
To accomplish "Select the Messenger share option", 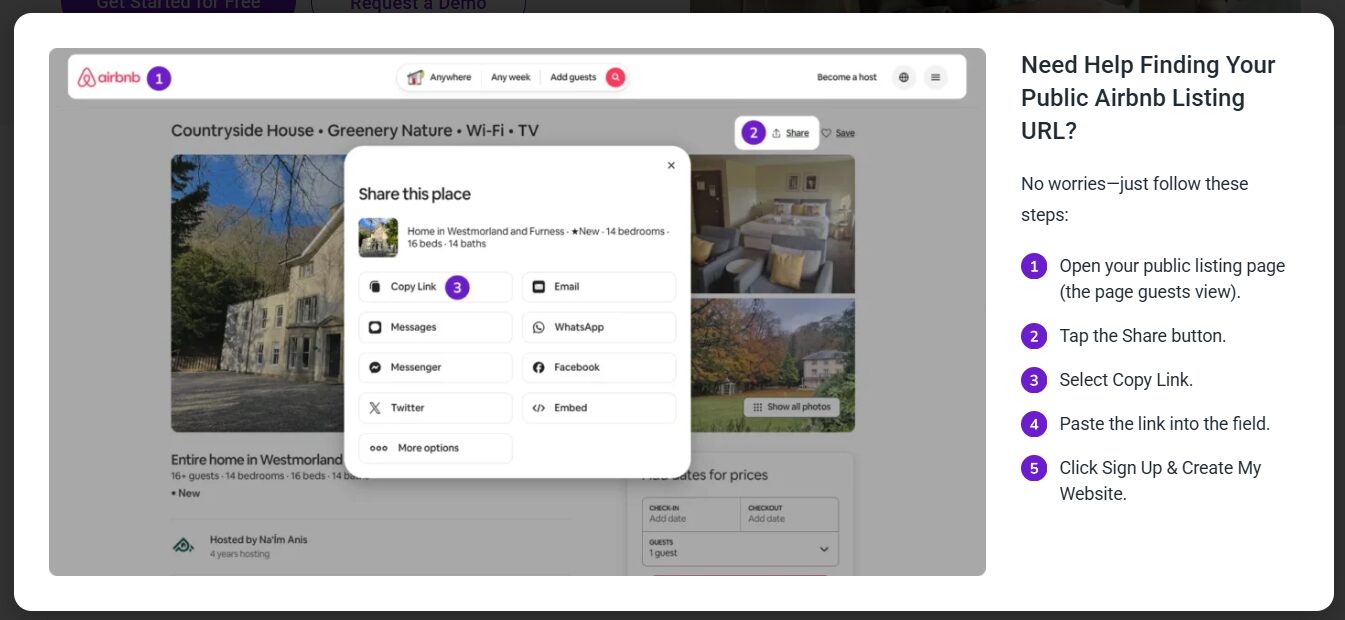I will (435, 367).
